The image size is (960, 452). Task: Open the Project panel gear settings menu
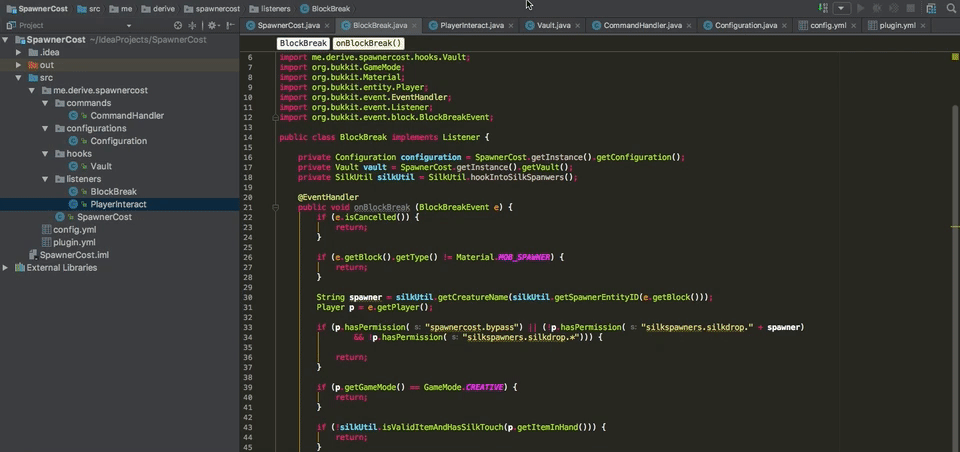(x=212, y=26)
